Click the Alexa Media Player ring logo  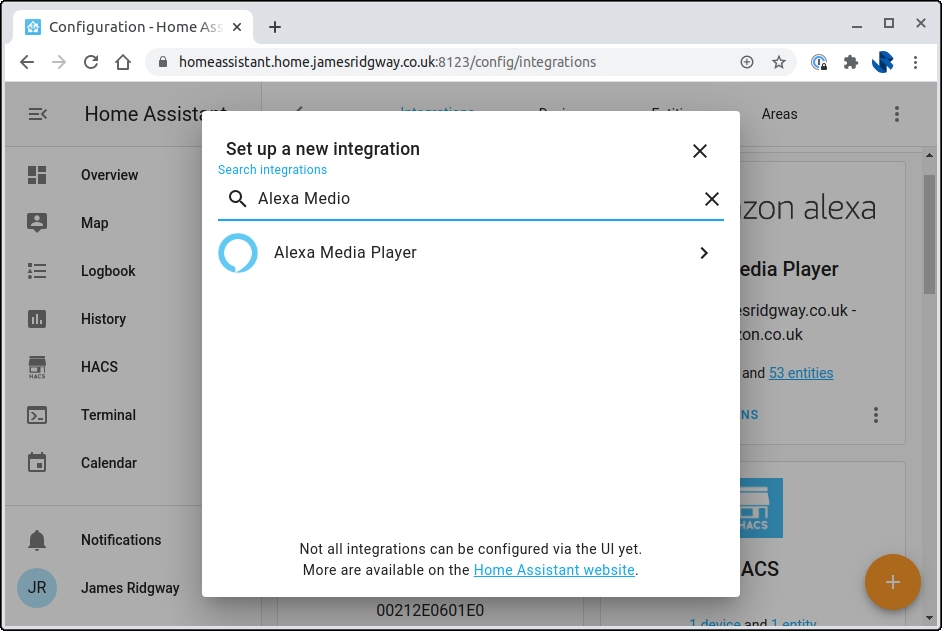[238, 253]
